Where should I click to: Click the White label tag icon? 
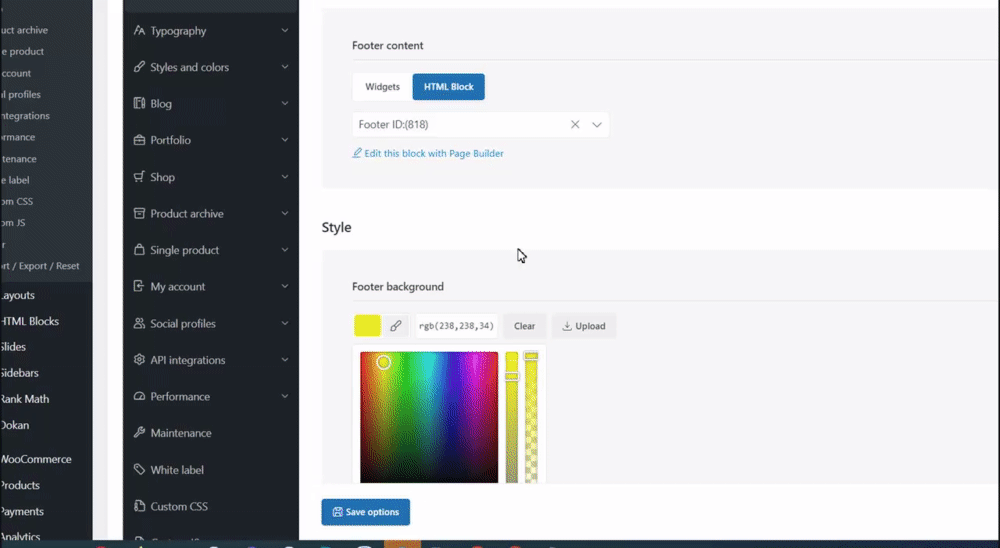[x=139, y=470]
